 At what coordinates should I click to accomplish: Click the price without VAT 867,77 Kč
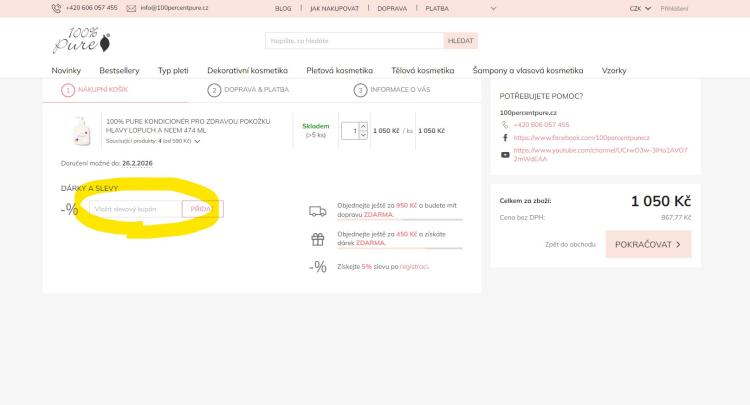point(676,218)
